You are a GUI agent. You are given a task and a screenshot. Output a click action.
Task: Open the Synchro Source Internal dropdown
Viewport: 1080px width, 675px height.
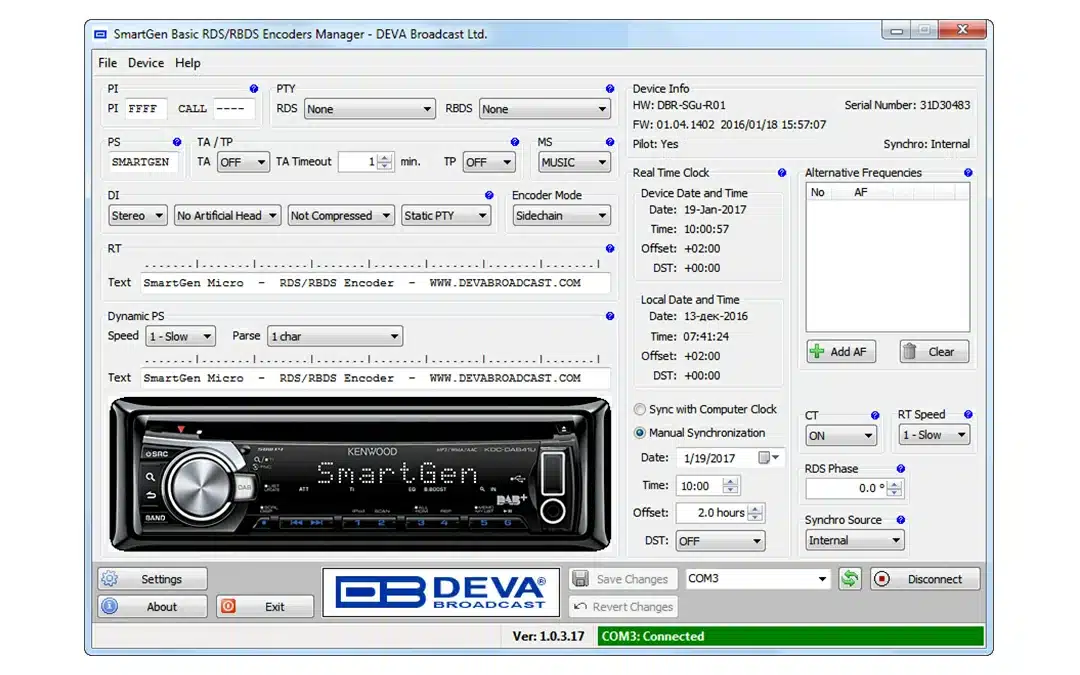click(854, 540)
